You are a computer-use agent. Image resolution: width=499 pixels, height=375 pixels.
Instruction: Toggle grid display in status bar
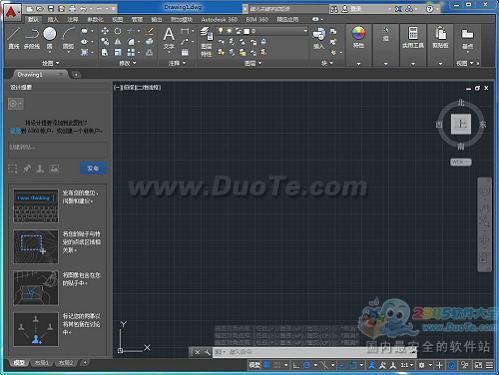click(x=267, y=365)
